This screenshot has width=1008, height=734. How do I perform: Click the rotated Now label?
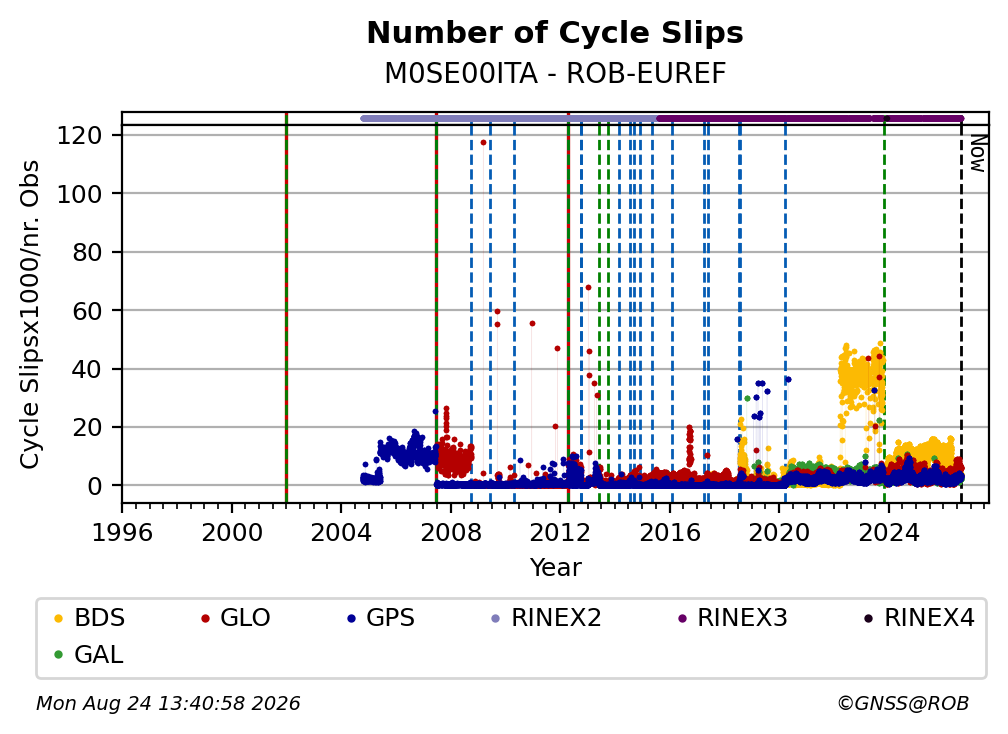click(977, 154)
